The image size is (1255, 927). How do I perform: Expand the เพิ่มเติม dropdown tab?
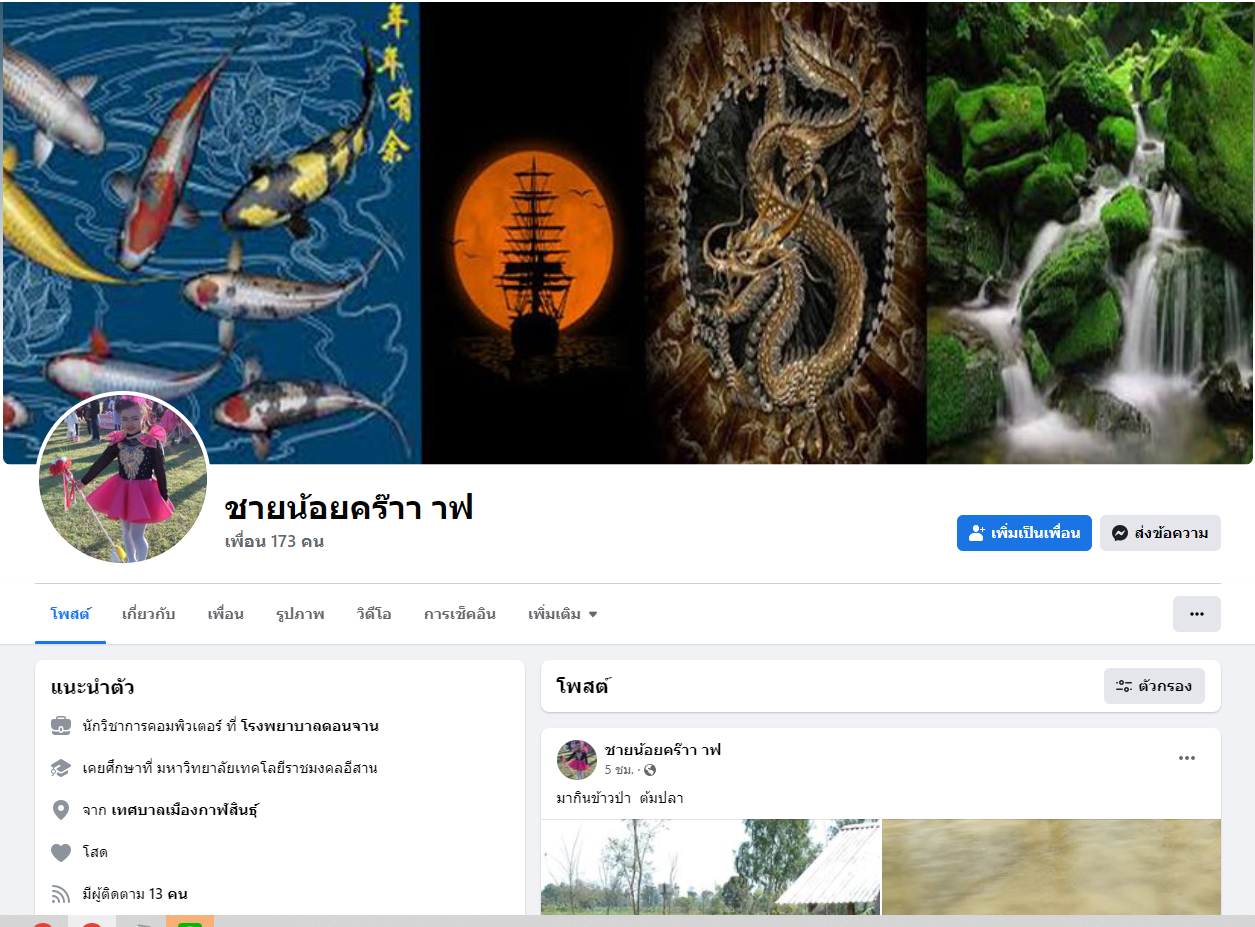tap(563, 614)
